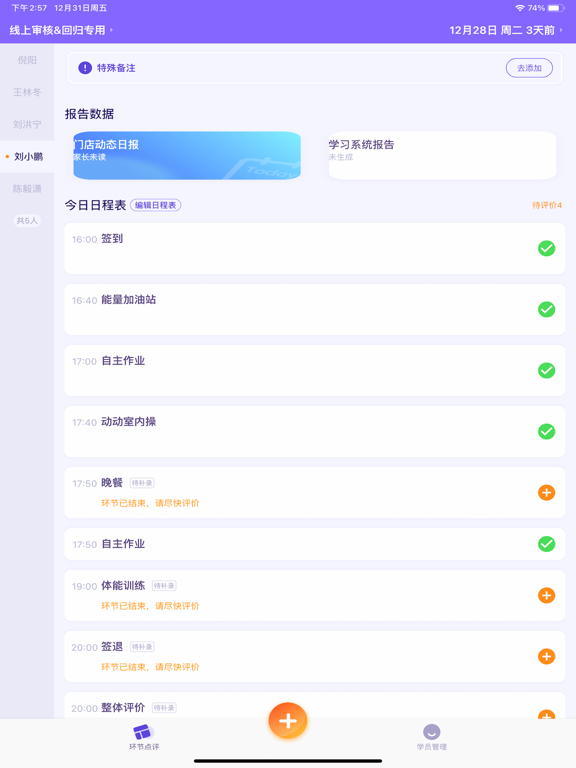Toggle the green check on 17:00 自主作业
The image size is (576, 768).
point(546,370)
